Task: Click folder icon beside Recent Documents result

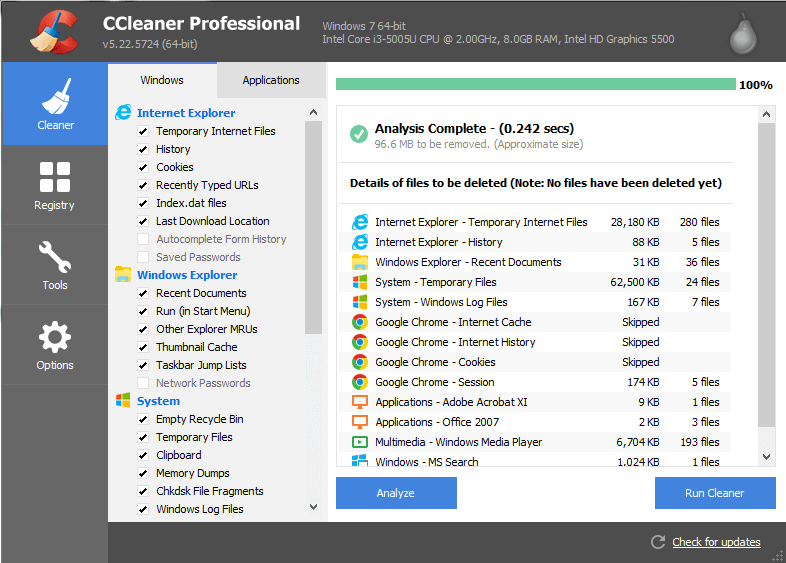Action: [359, 262]
